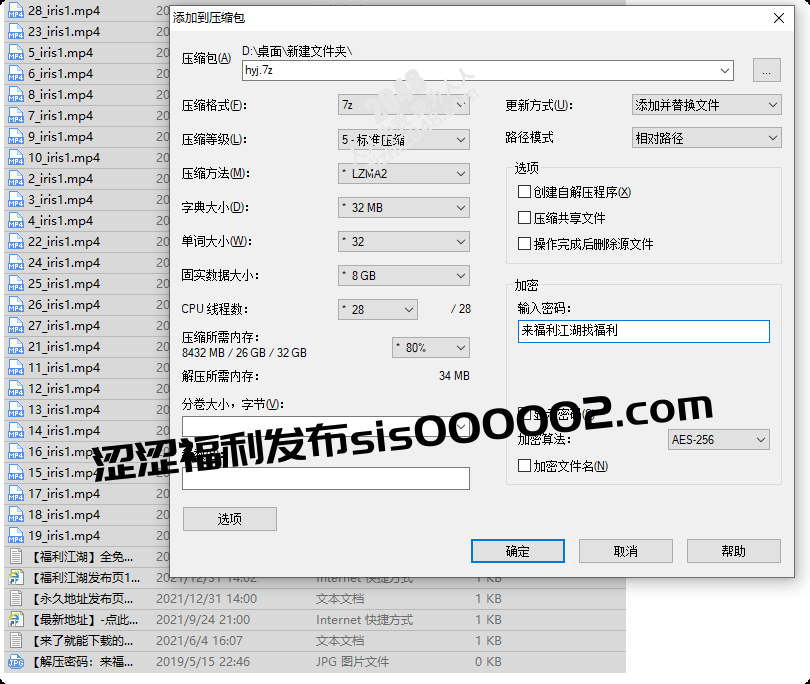Screen dimensions: 810x684
Task: Select the file 18_iris1.mp4
Action: pos(64,515)
